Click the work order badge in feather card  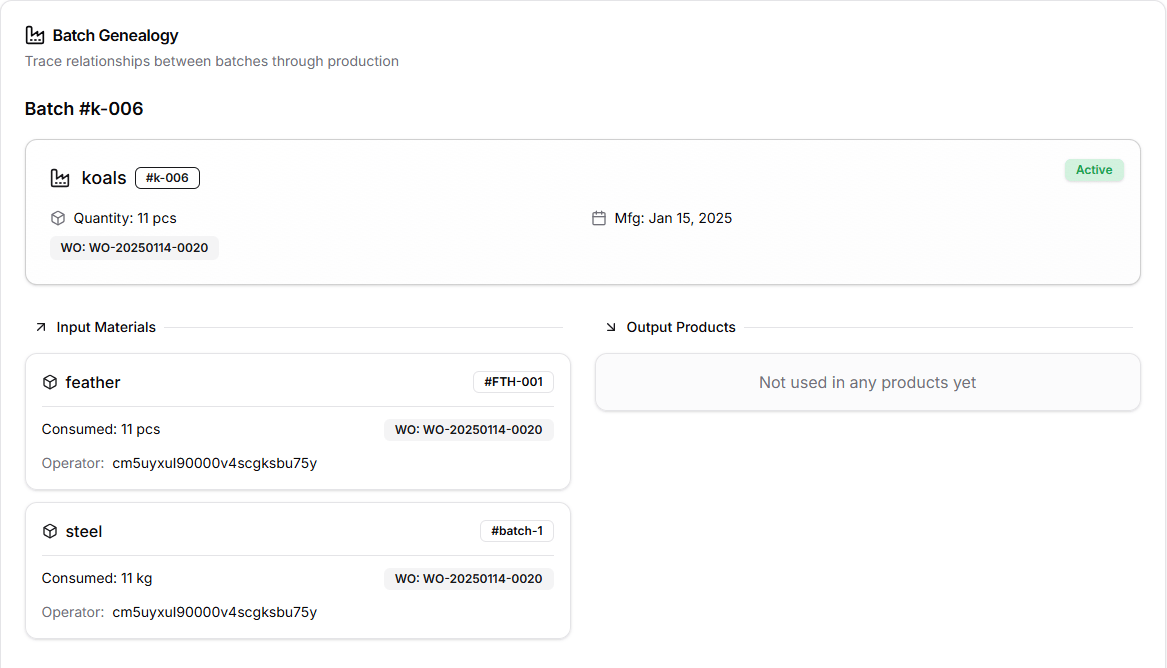(x=468, y=430)
